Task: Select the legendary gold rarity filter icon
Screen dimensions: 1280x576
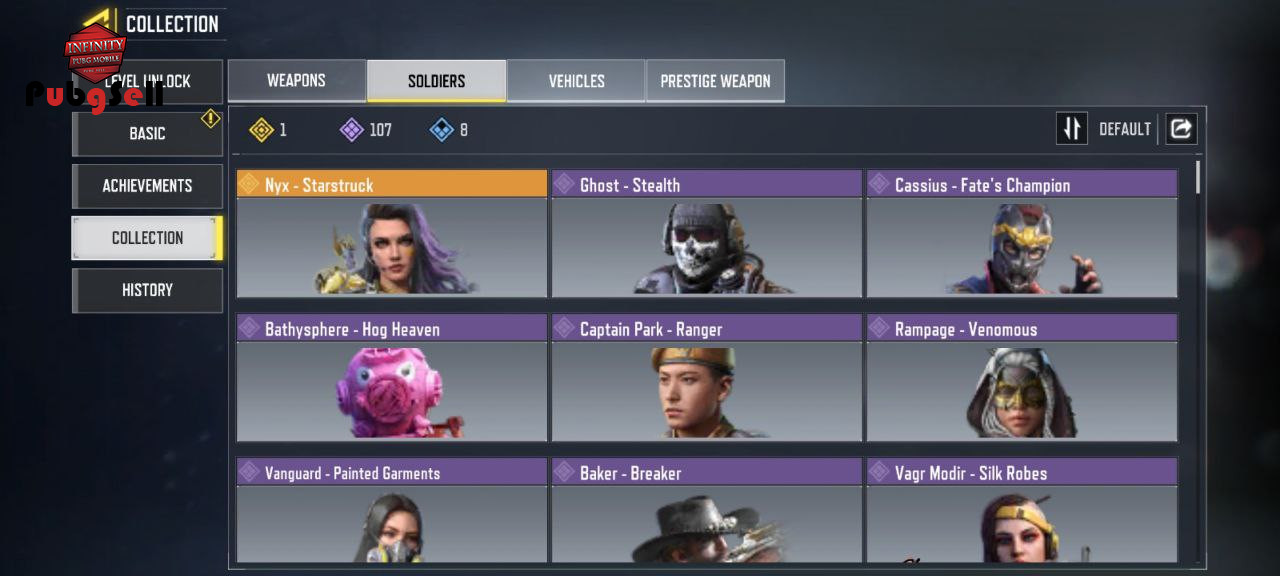Action: [261, 130]
